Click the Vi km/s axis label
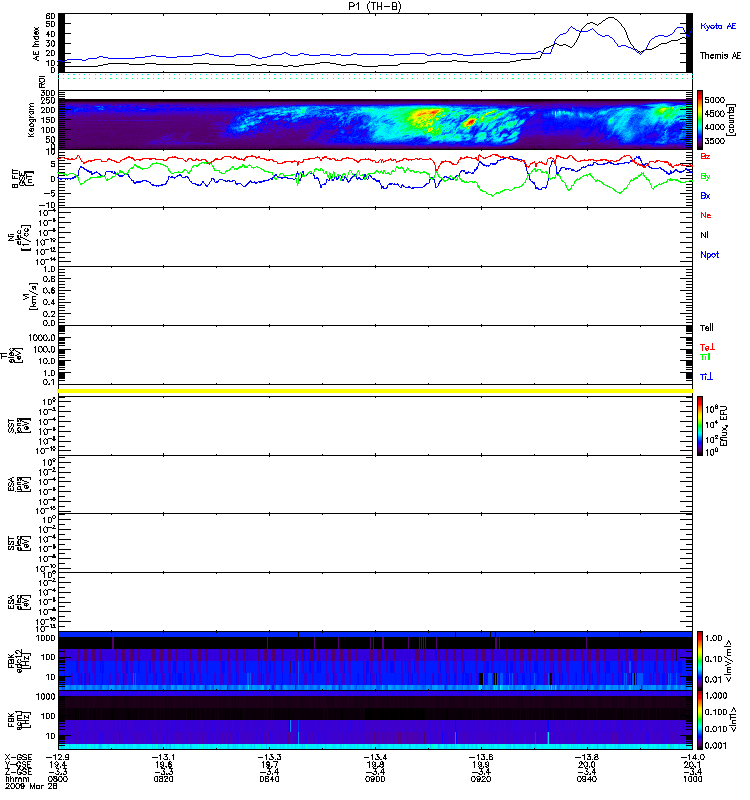 pyautogui.click(x=33, y=296)
